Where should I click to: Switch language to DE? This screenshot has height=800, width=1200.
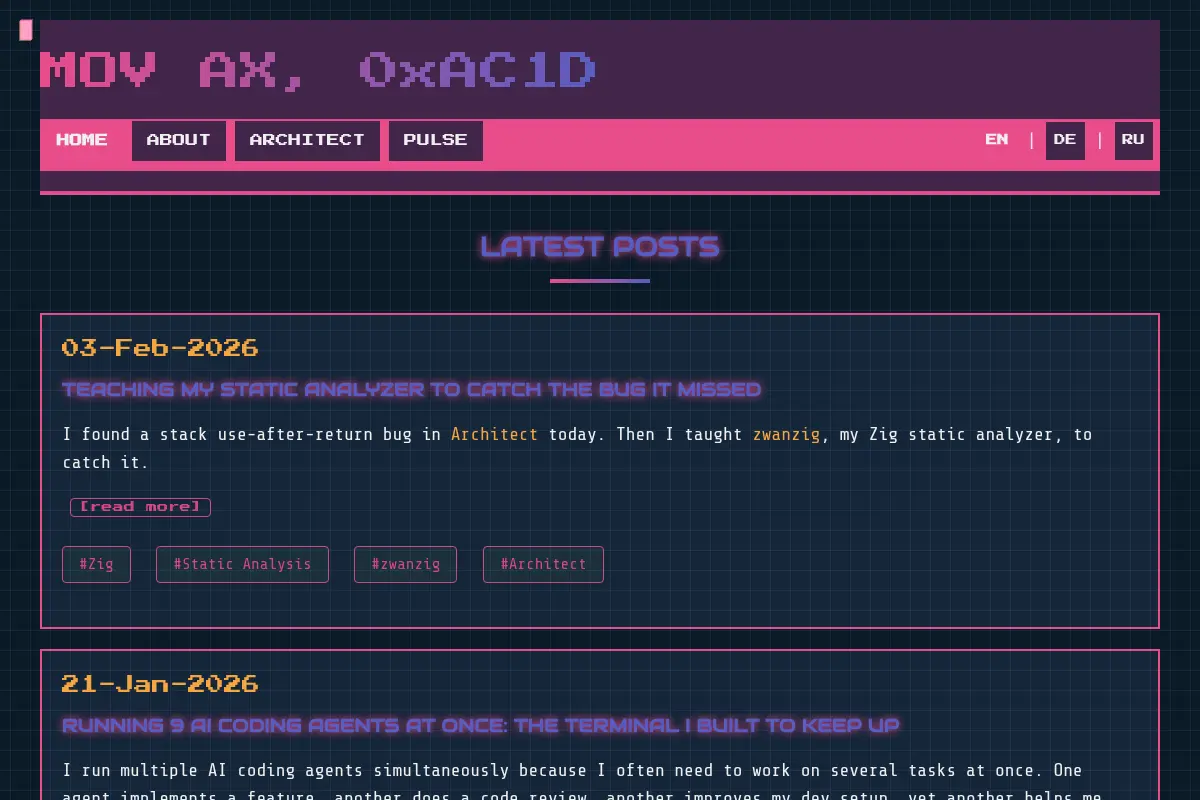(1065, 140)
